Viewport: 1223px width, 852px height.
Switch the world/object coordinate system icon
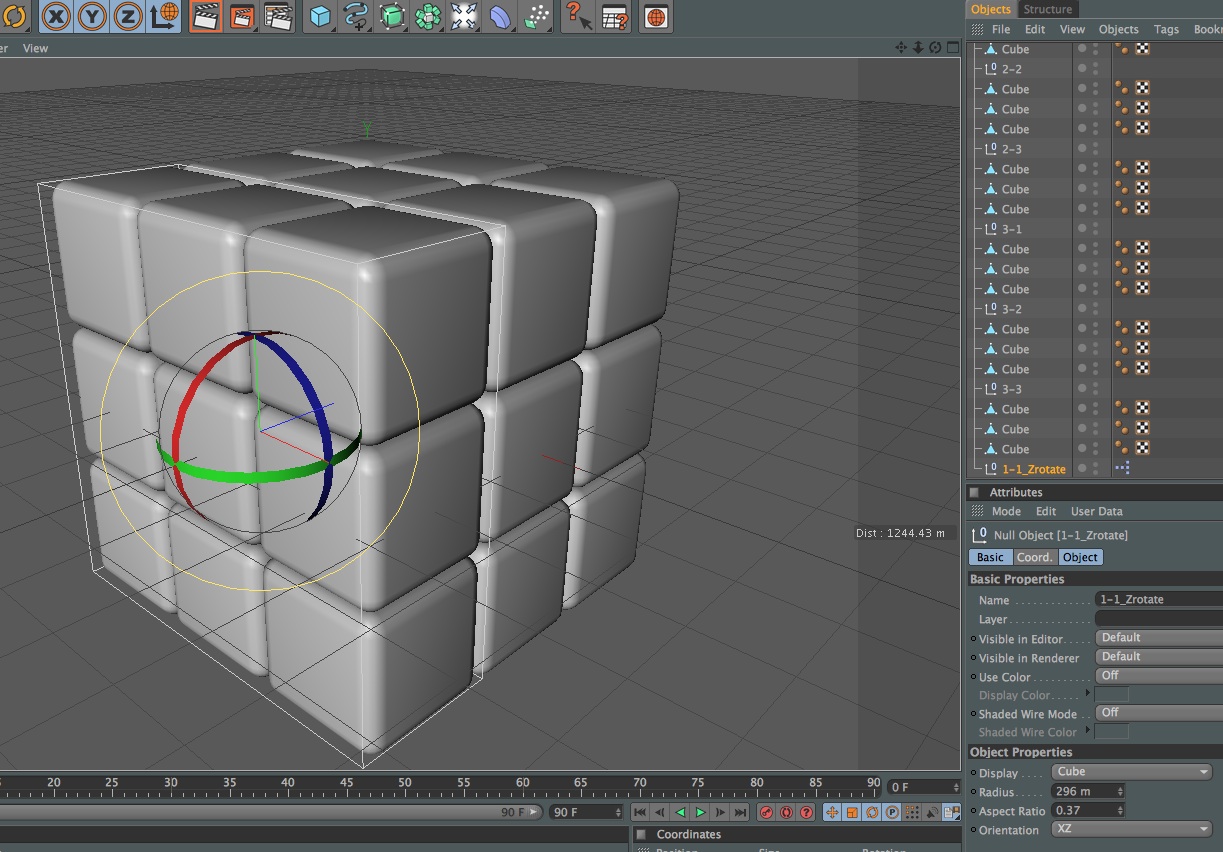click(x=164, y=16)
